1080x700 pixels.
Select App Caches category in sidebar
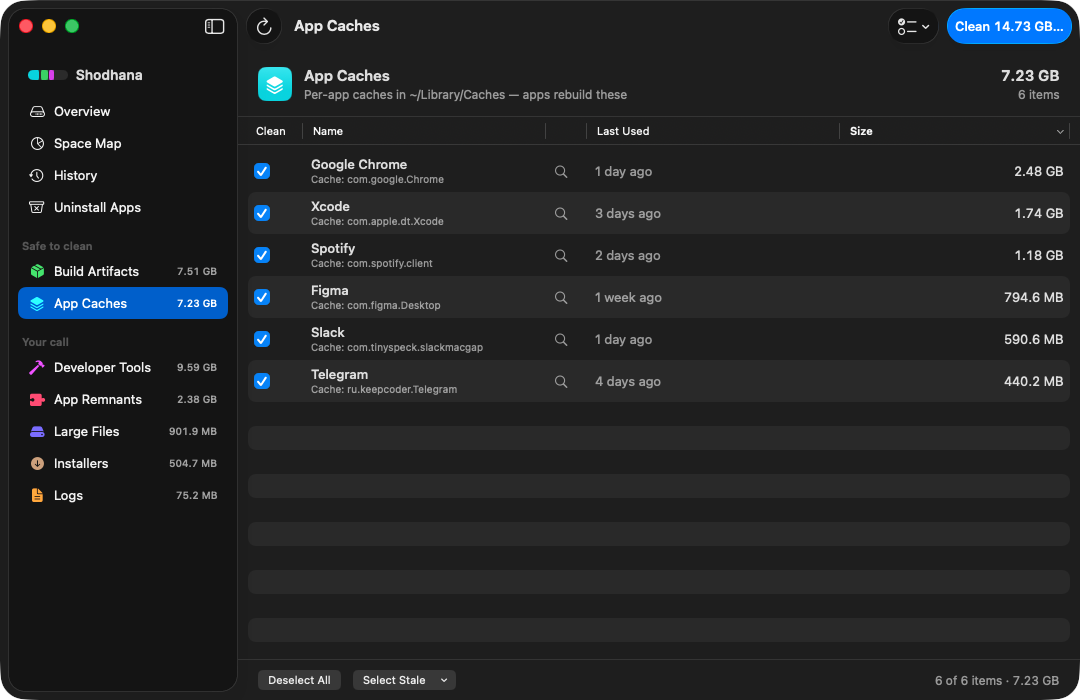coord(123,303)
